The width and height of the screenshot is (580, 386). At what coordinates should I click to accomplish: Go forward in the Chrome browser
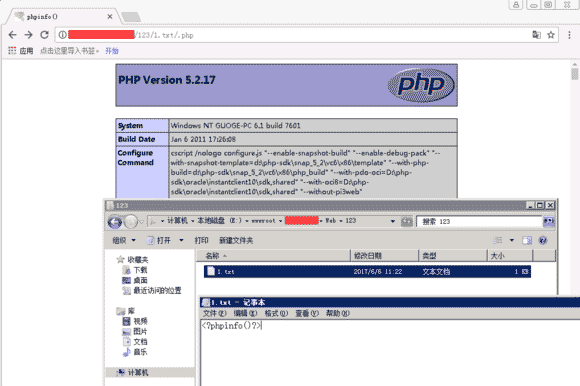coord(28,35)
